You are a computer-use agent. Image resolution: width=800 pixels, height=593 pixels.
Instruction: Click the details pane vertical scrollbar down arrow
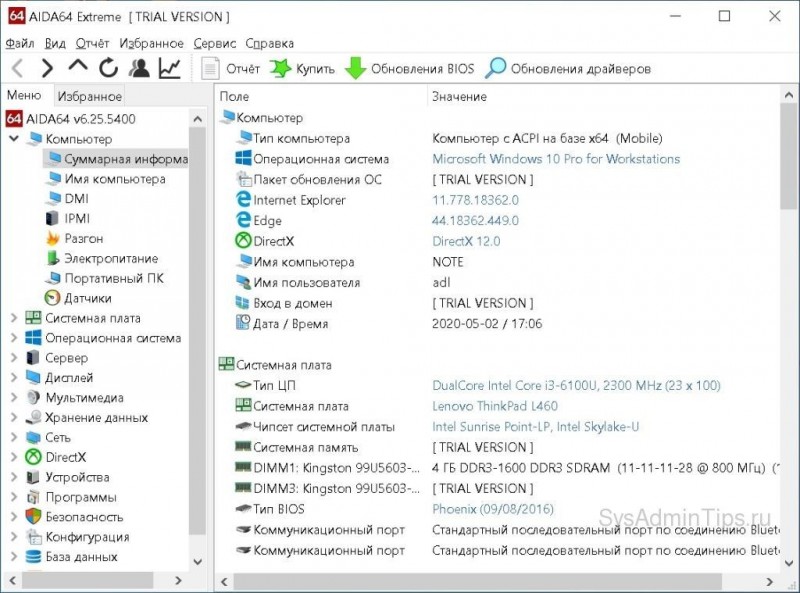[789, 563]
